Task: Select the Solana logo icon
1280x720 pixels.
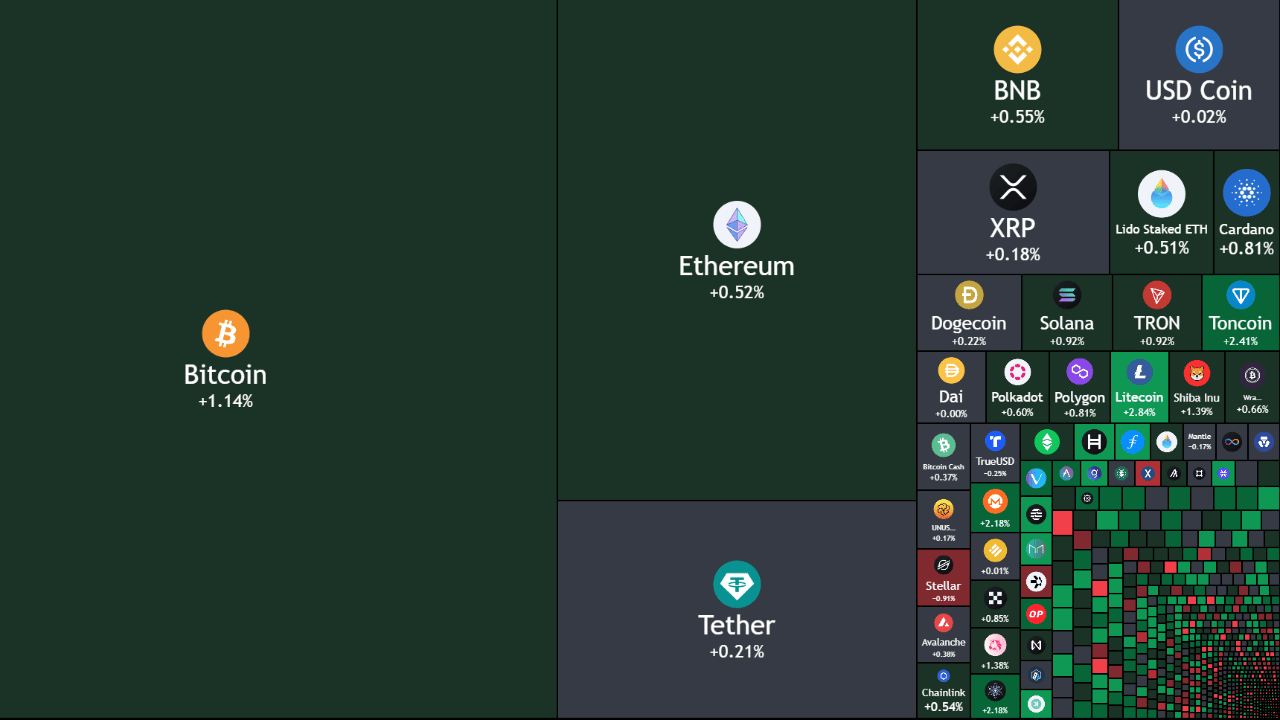Action: point(1067,295)
